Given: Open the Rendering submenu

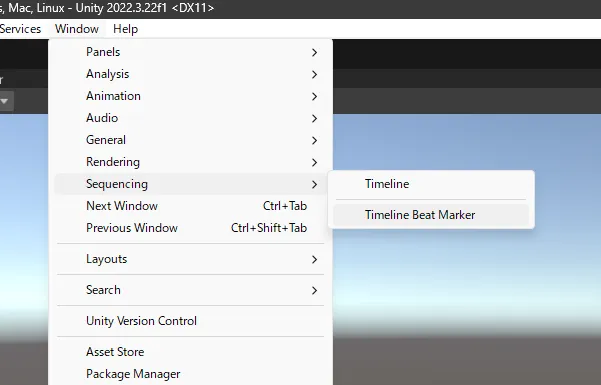Looking at the screenshot, I should click(190, 162).
